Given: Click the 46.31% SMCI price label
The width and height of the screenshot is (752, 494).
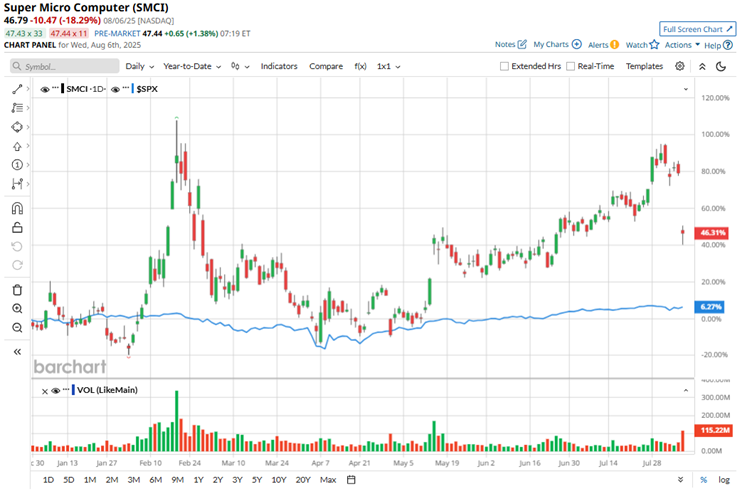Looking at the screenshot, I should pyautogui.click(x=711, y=233).
